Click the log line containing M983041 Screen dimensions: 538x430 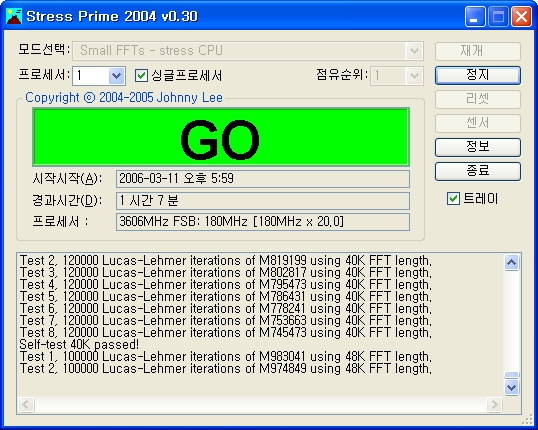225,357
